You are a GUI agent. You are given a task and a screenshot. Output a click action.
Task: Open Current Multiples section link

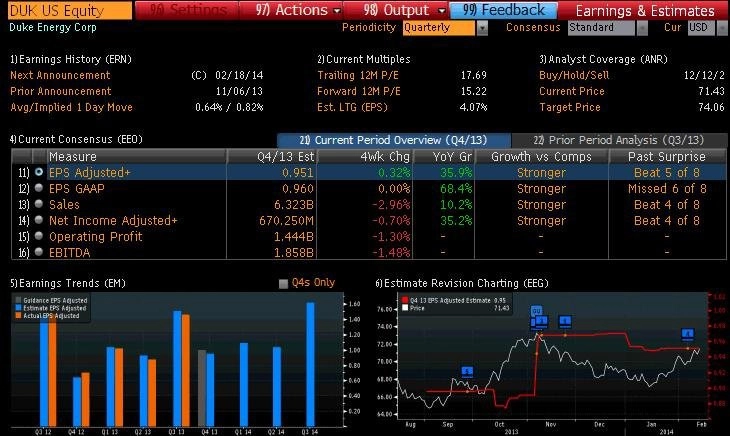point(364,59)
